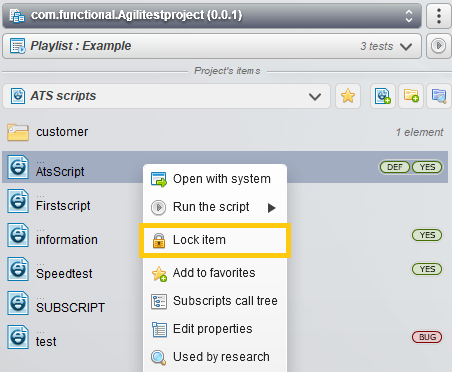Click the BUG tag on test script
Screen dimensions: 452x372
coord(427,337)
